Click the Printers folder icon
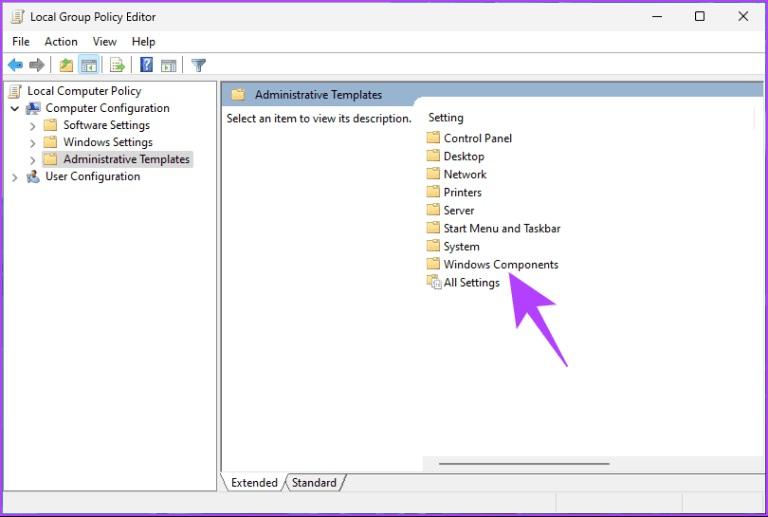Image resolution: width=768 pixels, height=517 pixels. (433, 192)
